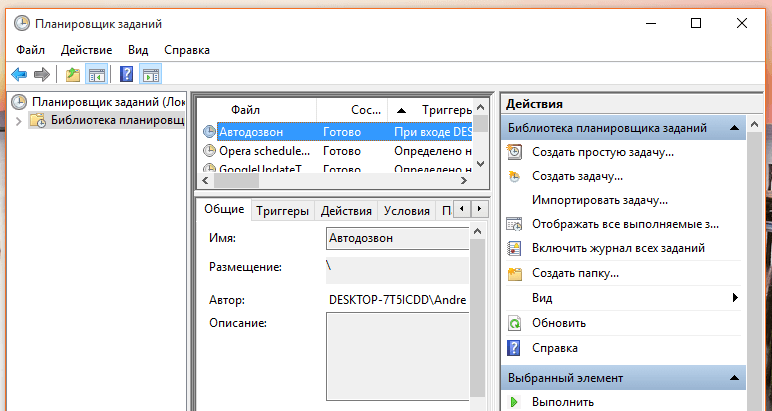Open the Действие menu

86,49
